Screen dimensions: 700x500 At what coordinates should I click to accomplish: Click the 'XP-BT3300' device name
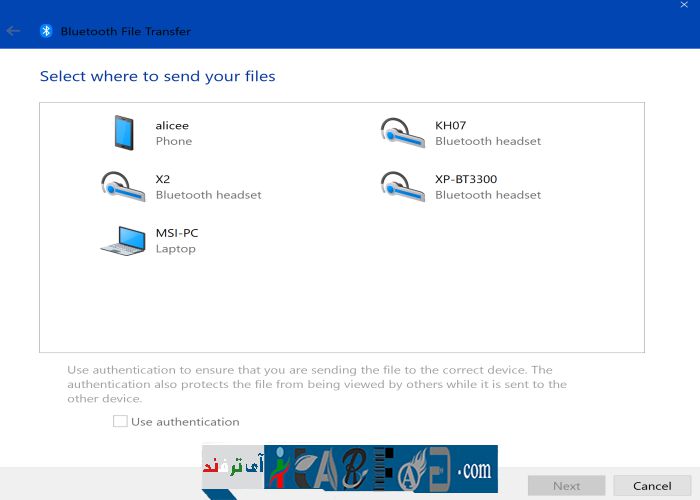[466, 179]
